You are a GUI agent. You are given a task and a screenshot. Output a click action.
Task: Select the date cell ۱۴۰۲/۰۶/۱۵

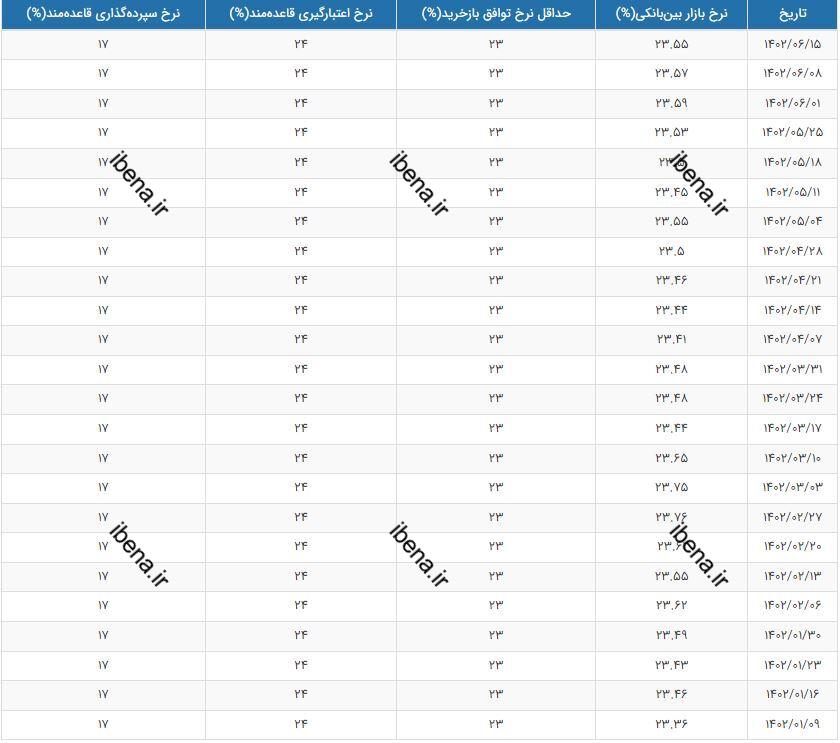(x=793, y=44)
